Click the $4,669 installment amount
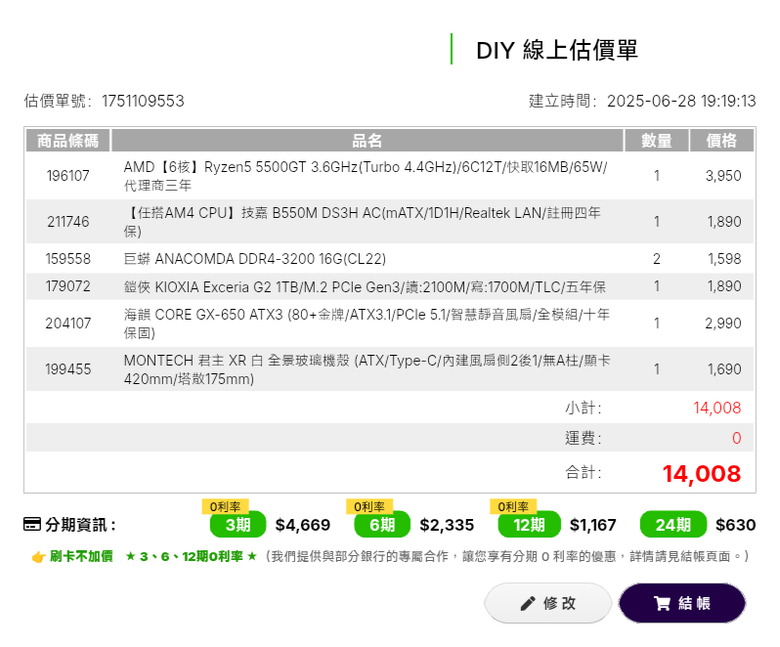 coord(303,525)
